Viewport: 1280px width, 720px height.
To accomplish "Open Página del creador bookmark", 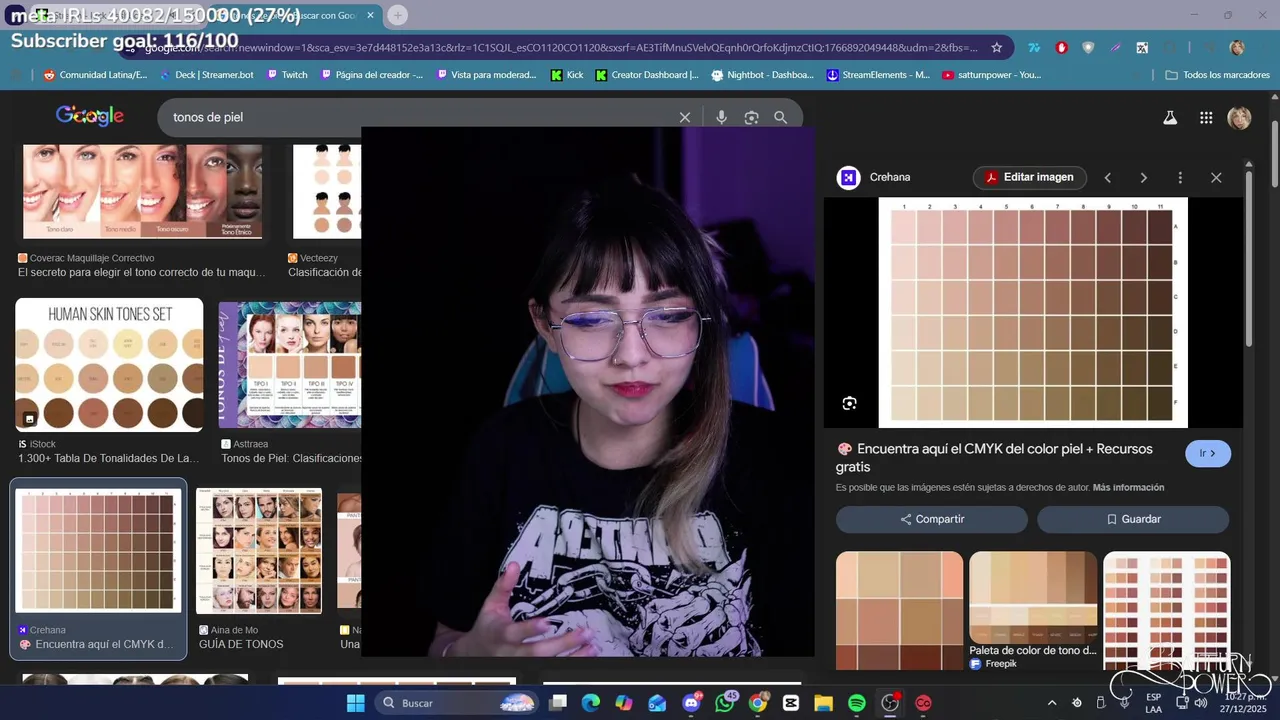I will (x=371, y=75).
